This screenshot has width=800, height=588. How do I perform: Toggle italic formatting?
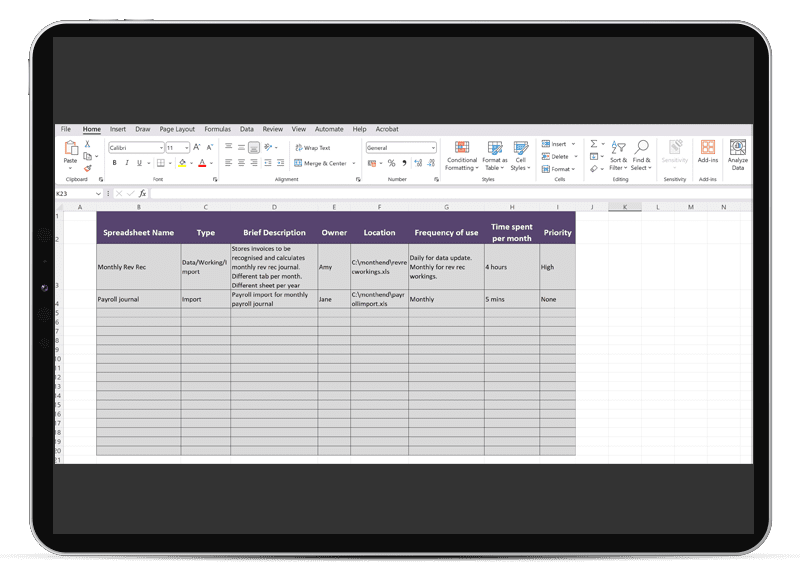point(127,163)
